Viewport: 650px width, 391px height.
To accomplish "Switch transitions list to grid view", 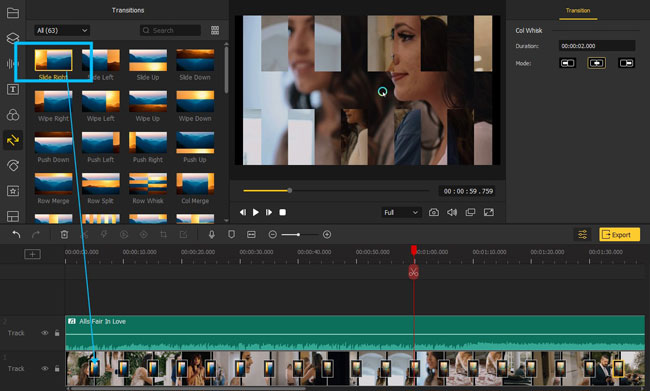I will coord(215,30).
